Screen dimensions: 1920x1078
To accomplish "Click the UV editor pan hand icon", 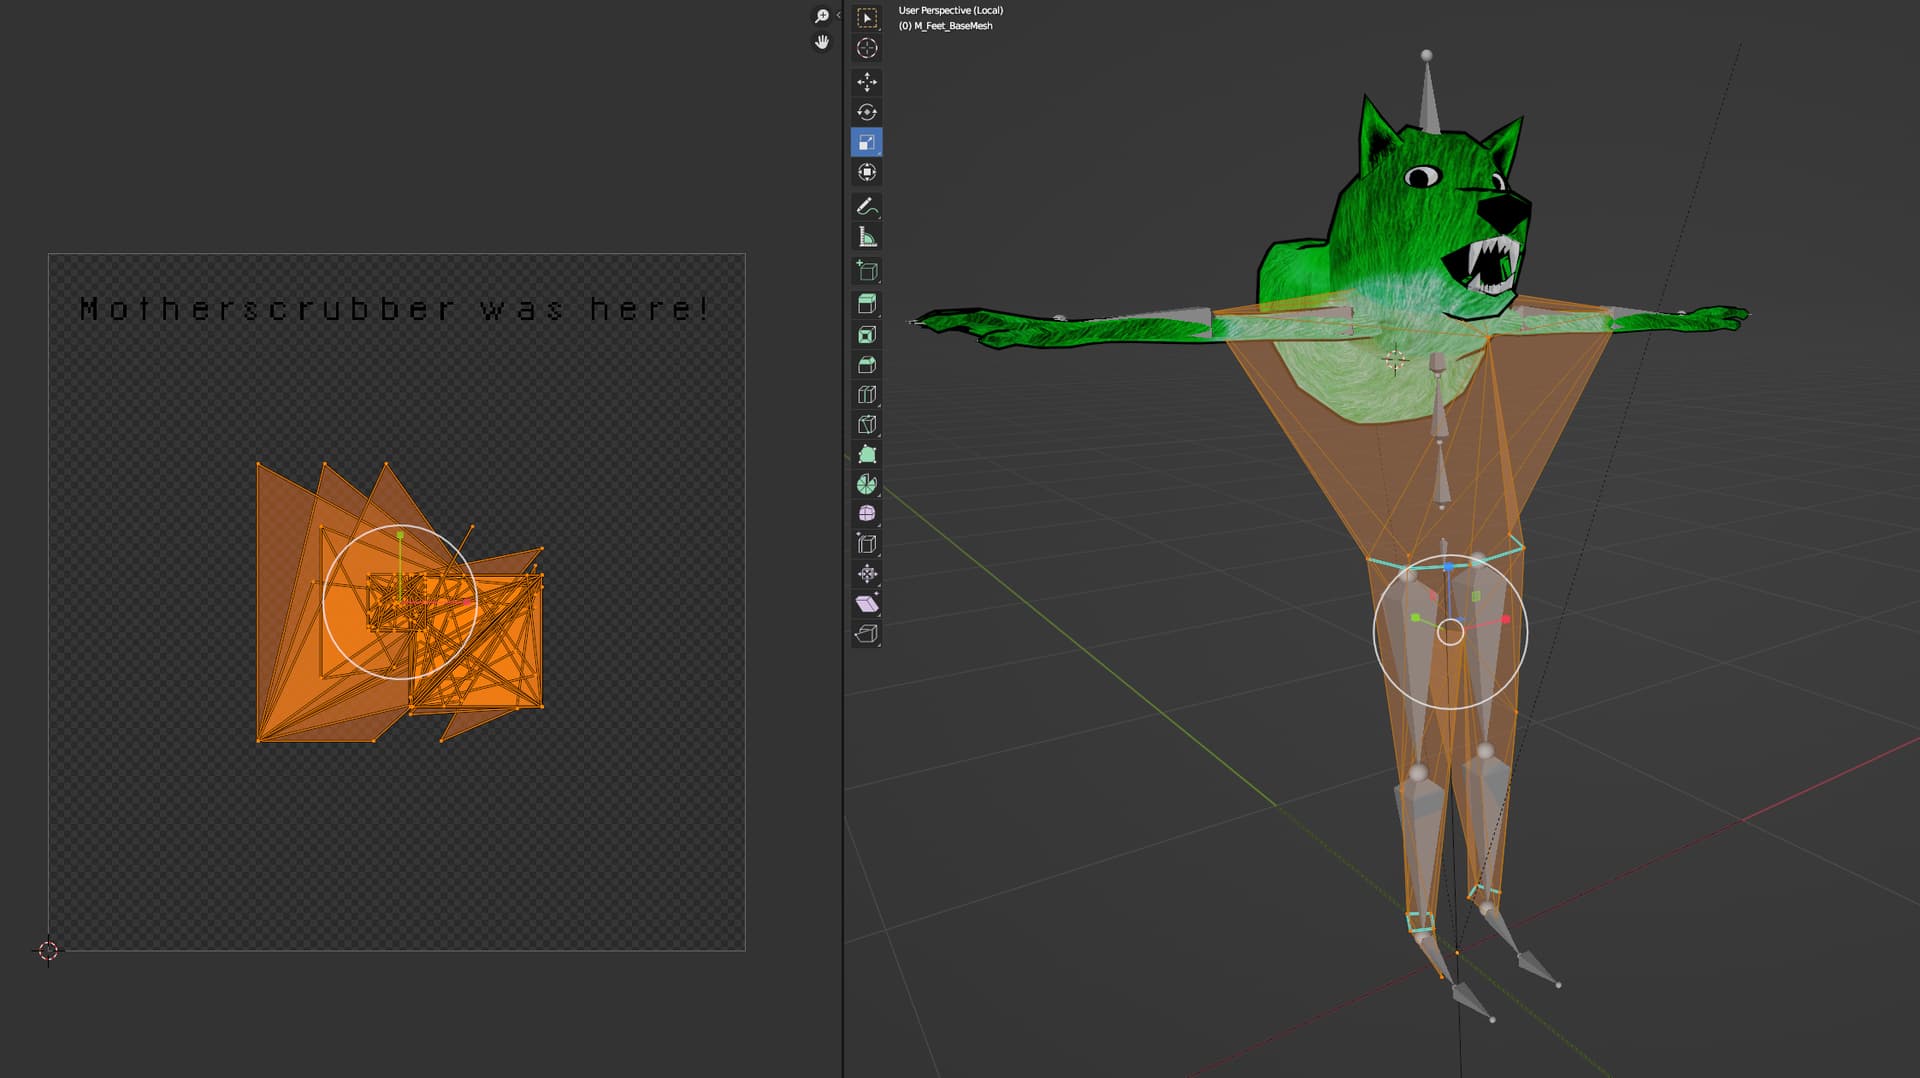I will [x=822, y=42].
